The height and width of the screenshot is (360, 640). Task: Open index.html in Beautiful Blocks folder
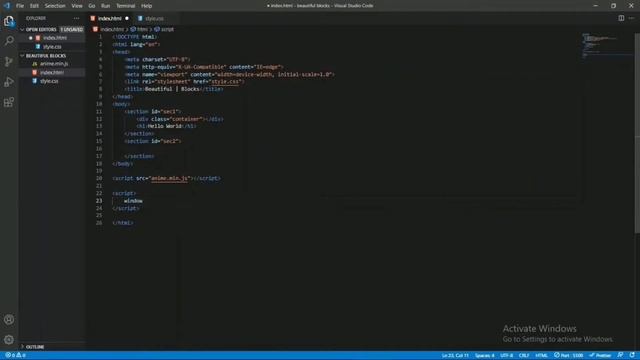tap(52, 72)
